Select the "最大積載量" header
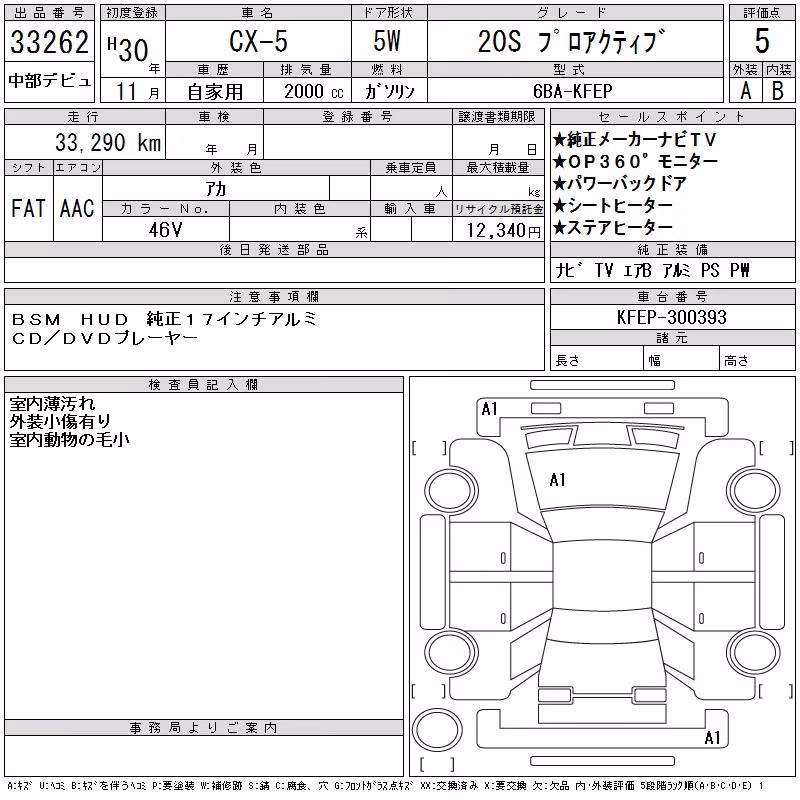 pyautogui.click(x=497, y=167)
